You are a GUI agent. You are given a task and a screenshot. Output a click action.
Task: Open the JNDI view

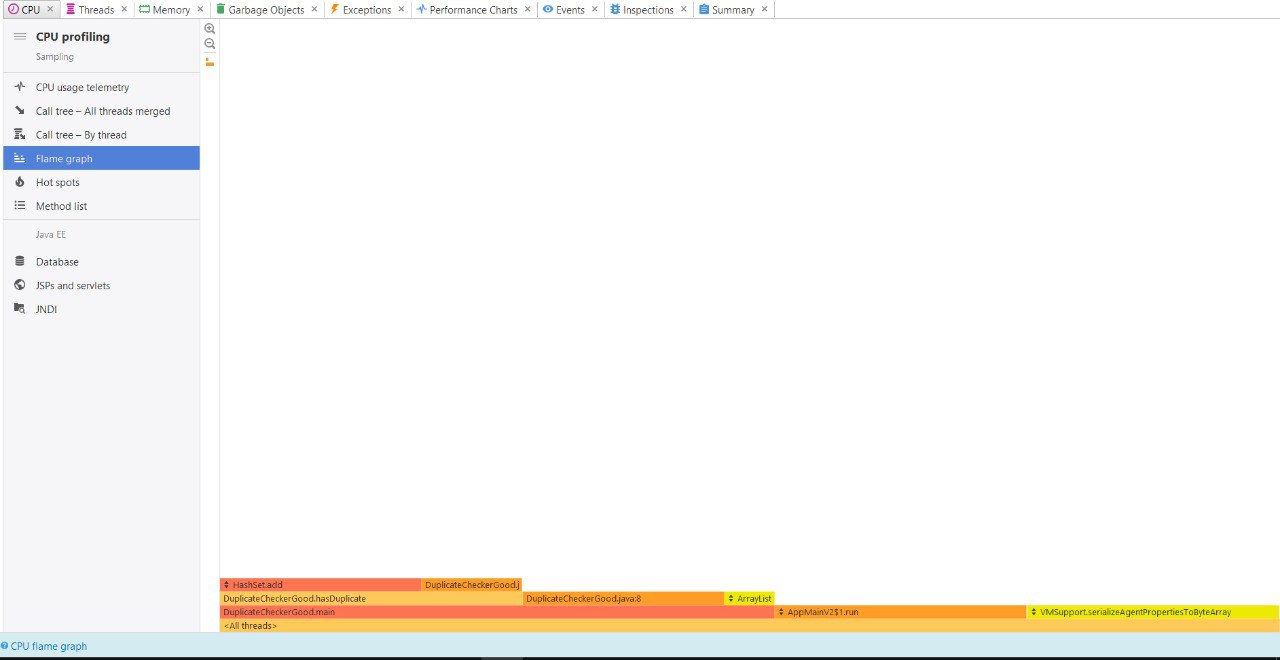[101, 309]
